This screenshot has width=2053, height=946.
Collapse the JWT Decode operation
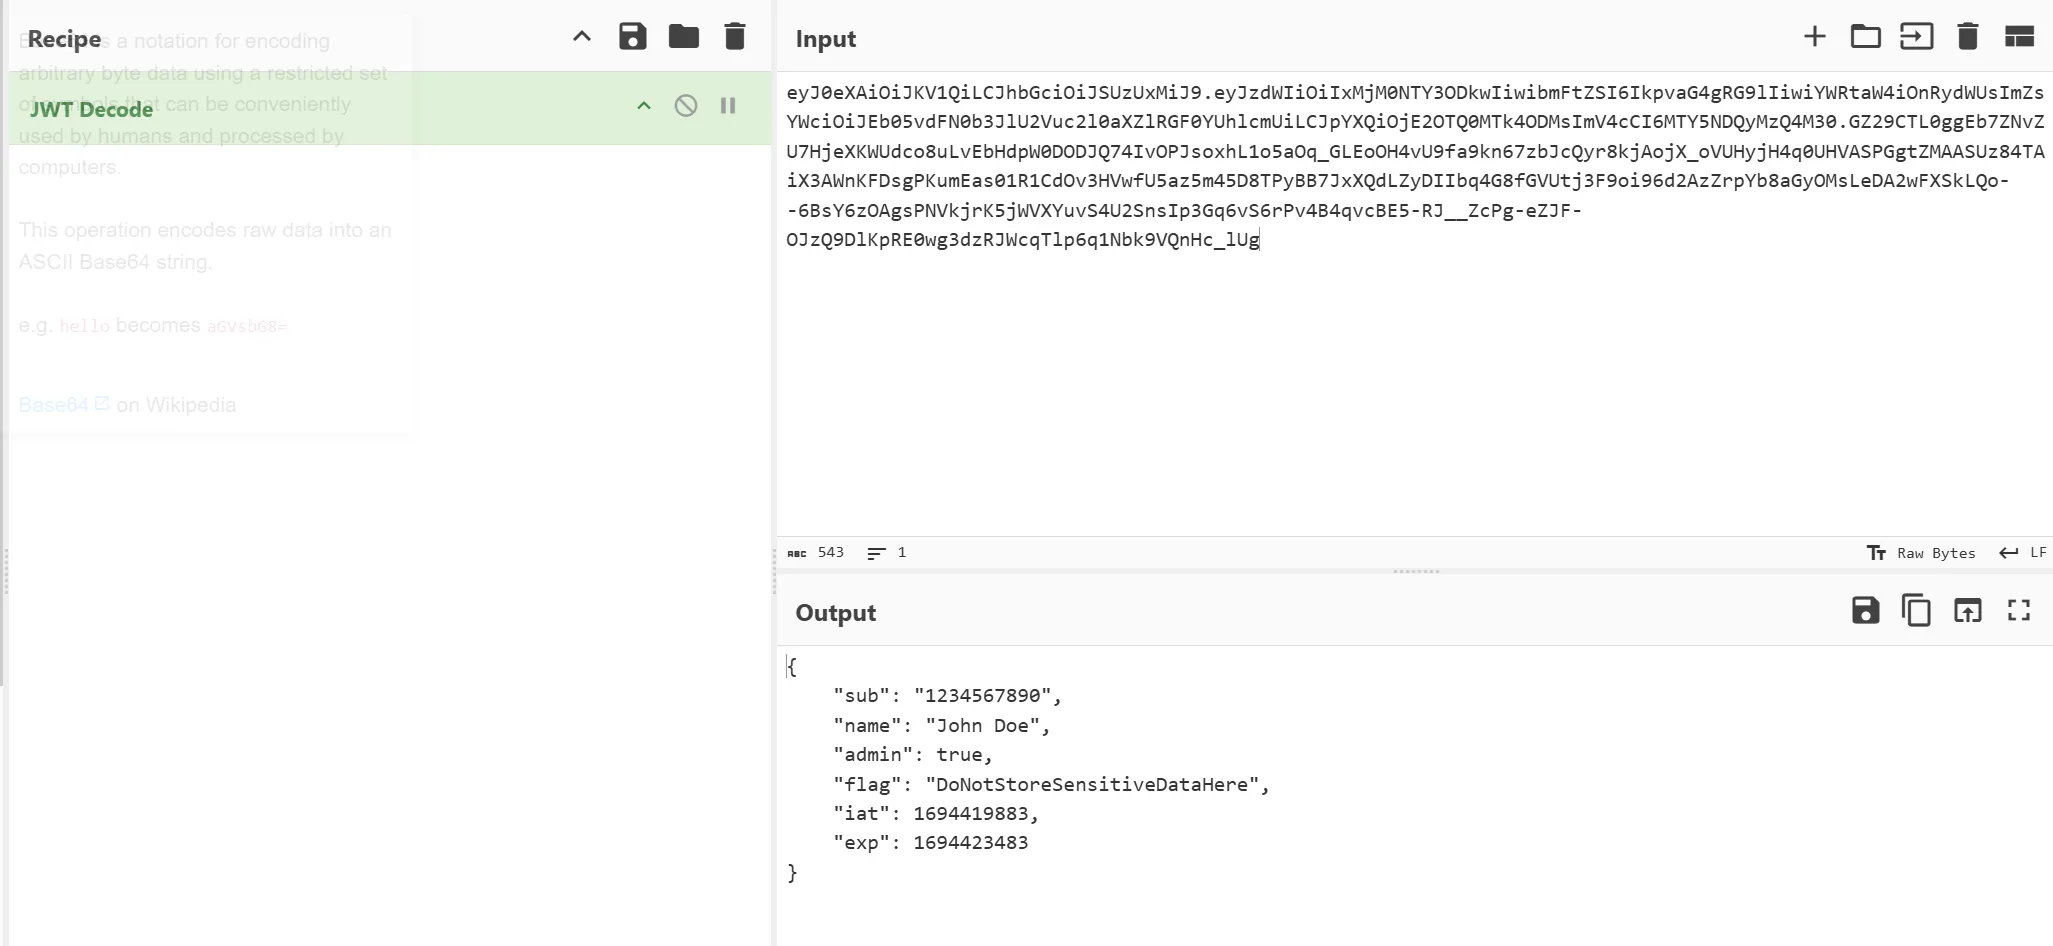tap(644, 106)
